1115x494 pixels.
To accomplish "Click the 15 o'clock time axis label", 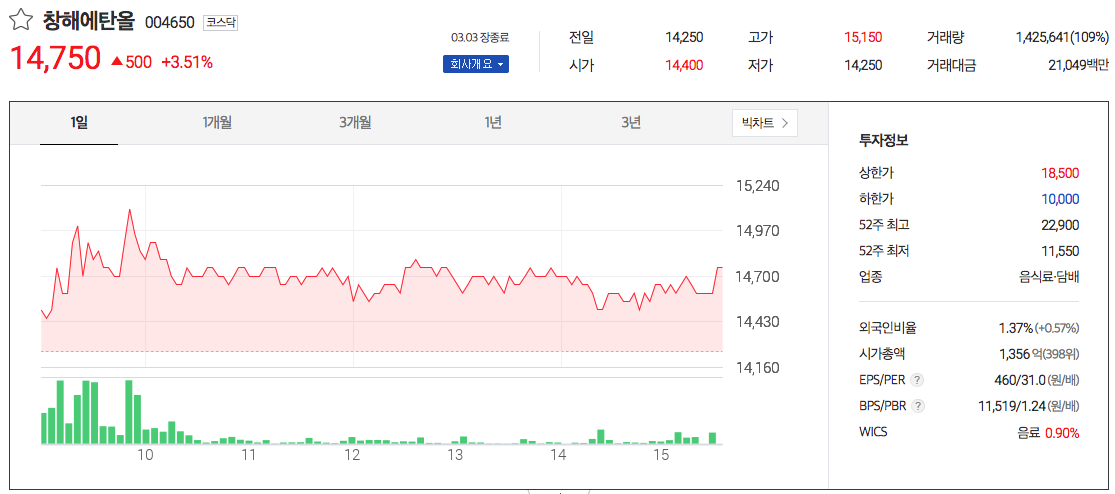I will click(x=662, y=456).
